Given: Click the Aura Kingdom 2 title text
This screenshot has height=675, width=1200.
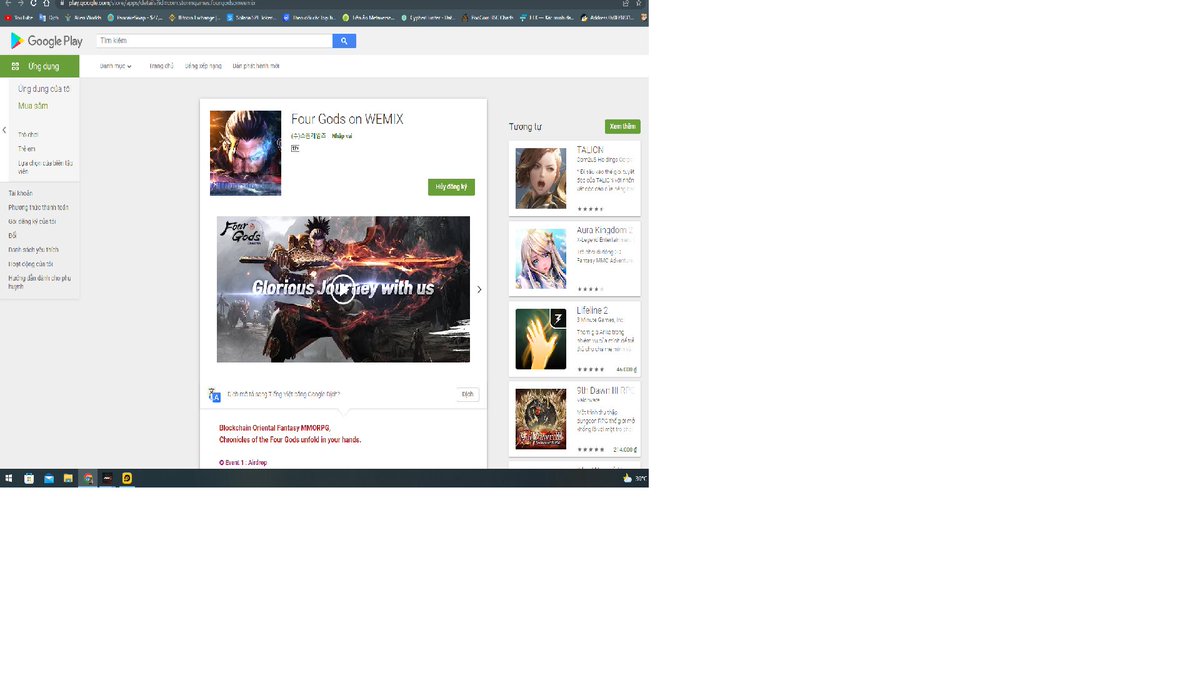Looking at the screenshot, I should (604, 230).
